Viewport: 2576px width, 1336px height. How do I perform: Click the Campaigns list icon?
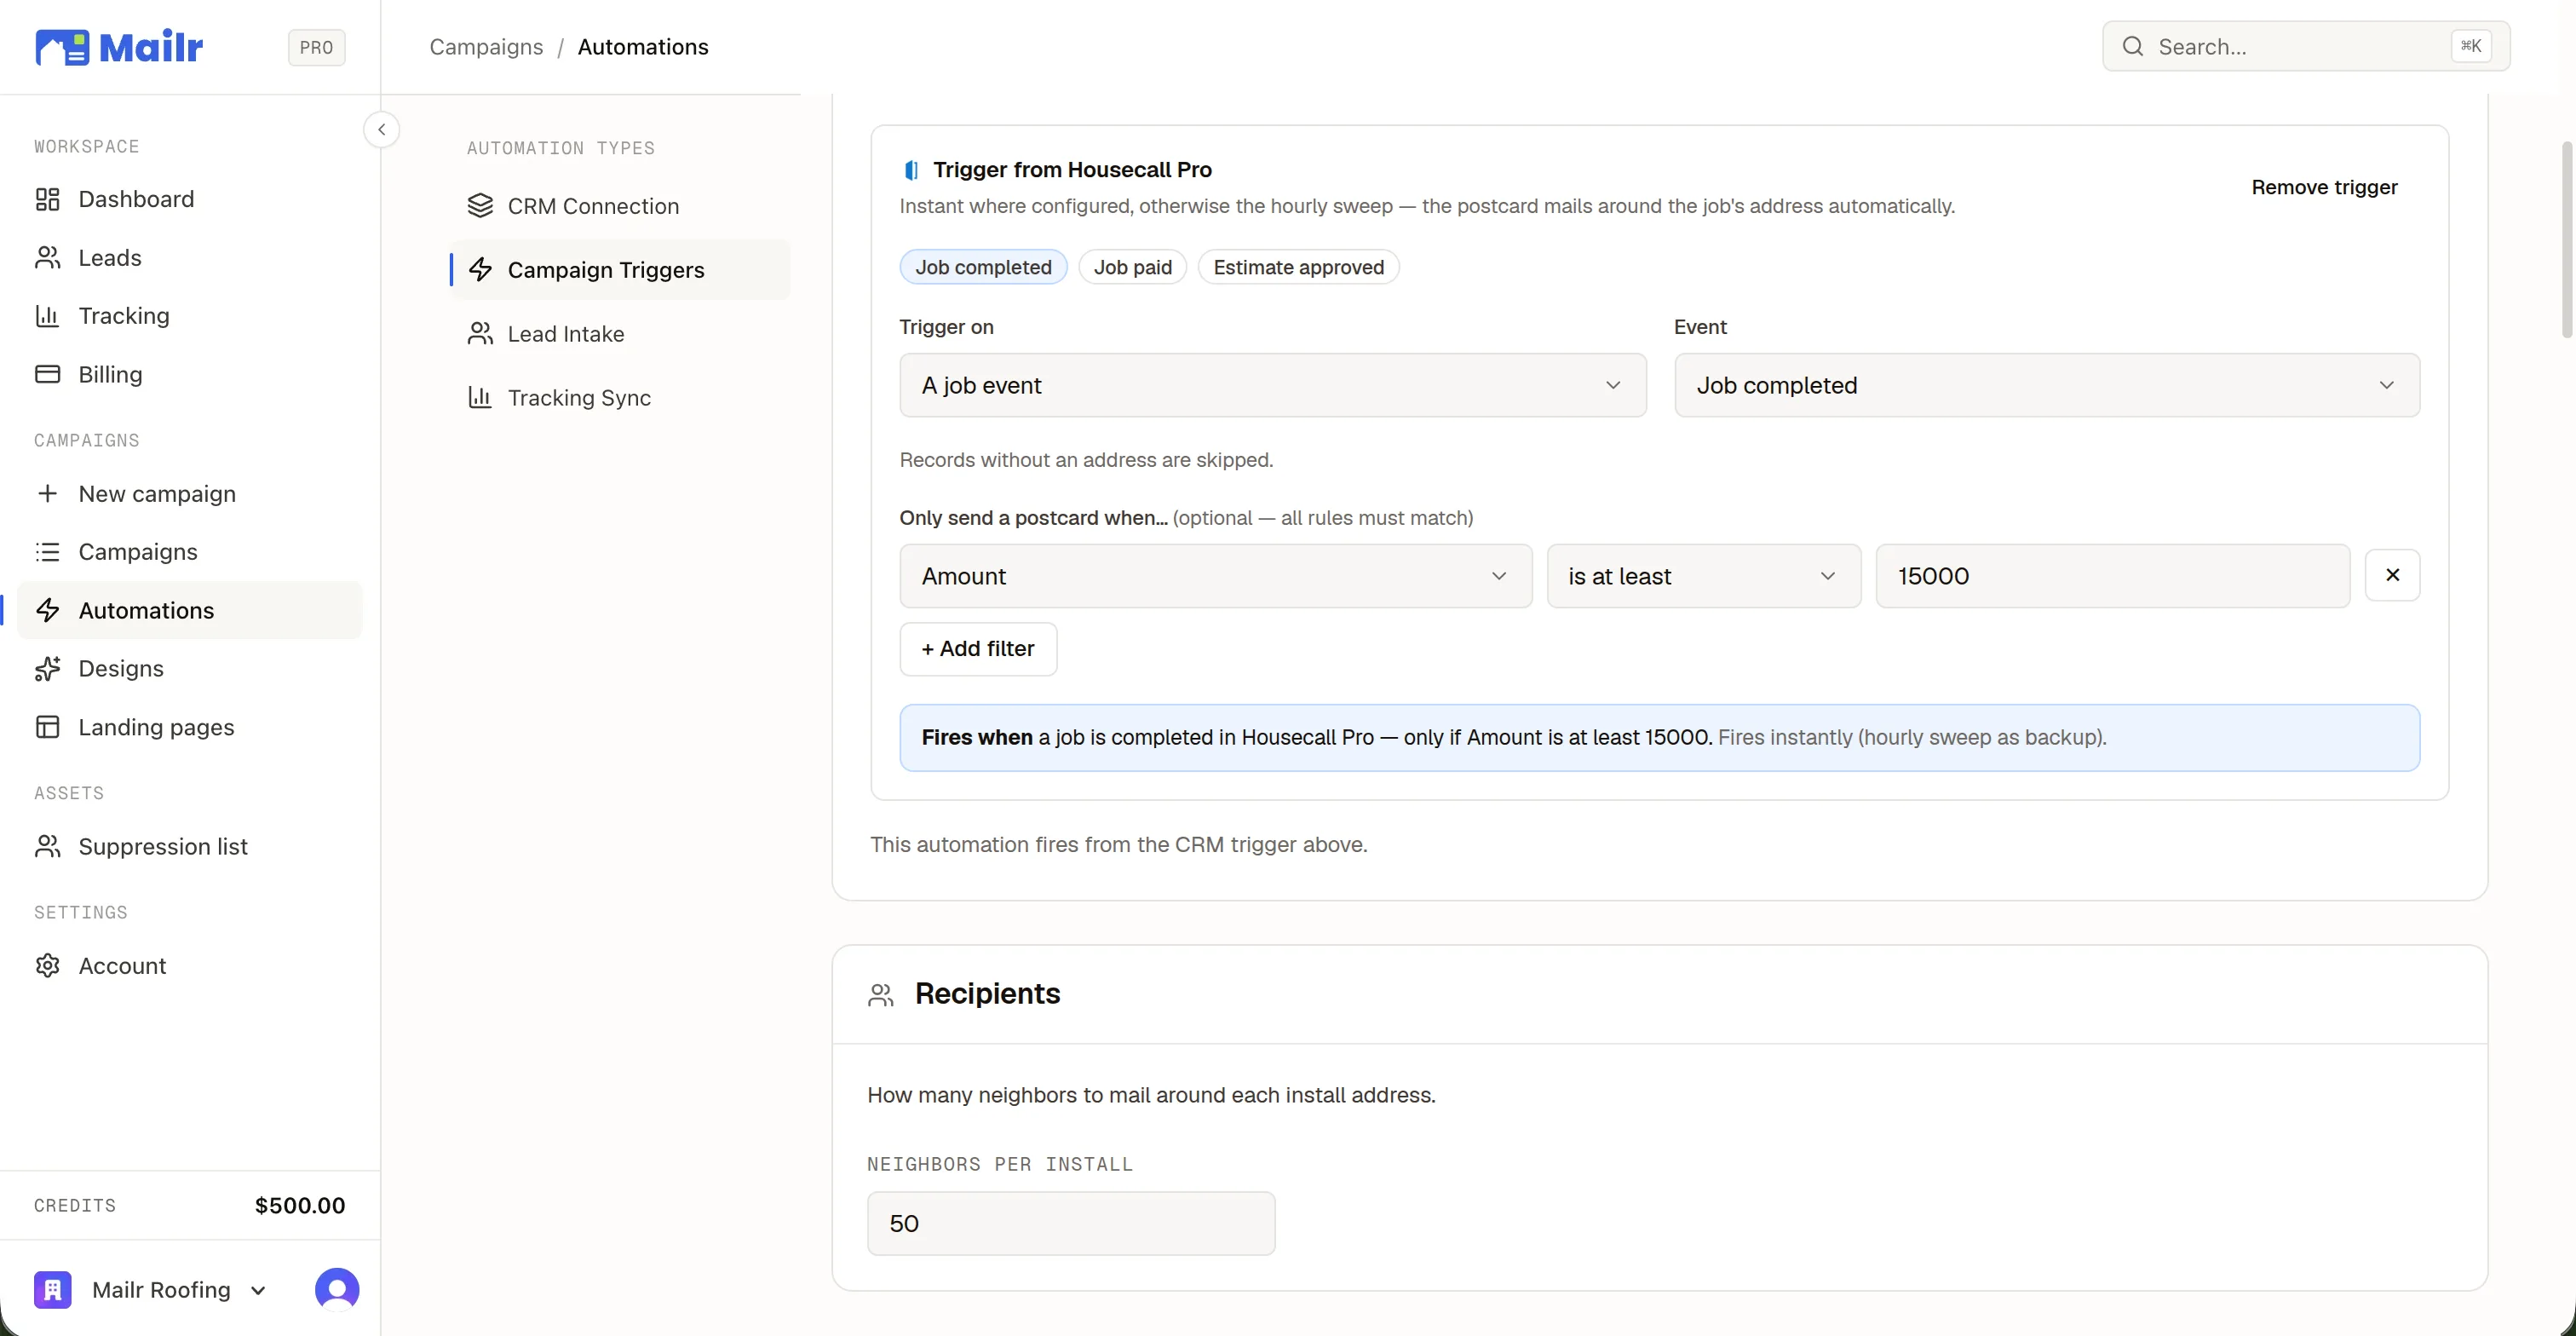click(x=47, y=552)
